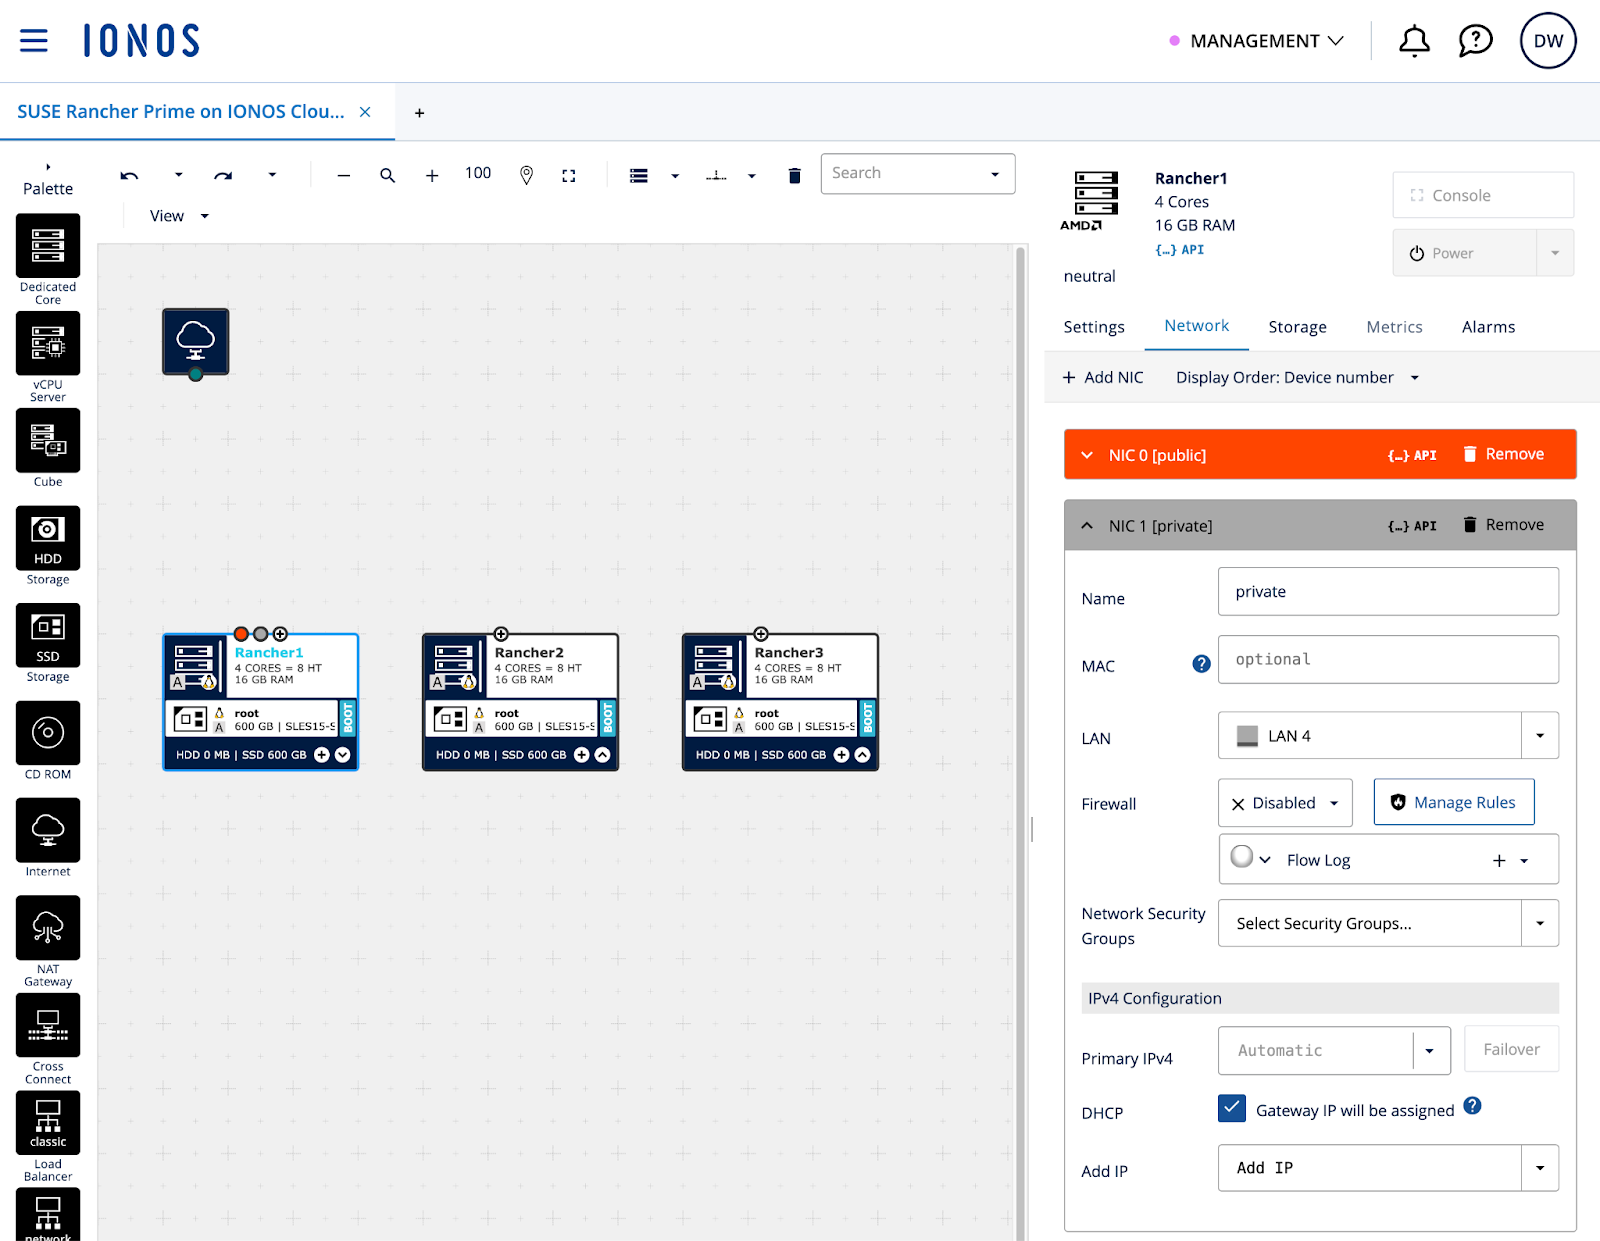Open Network Security Groups selector
This screenshot has width=1600, height=1241.
(x=1387, y=923)
